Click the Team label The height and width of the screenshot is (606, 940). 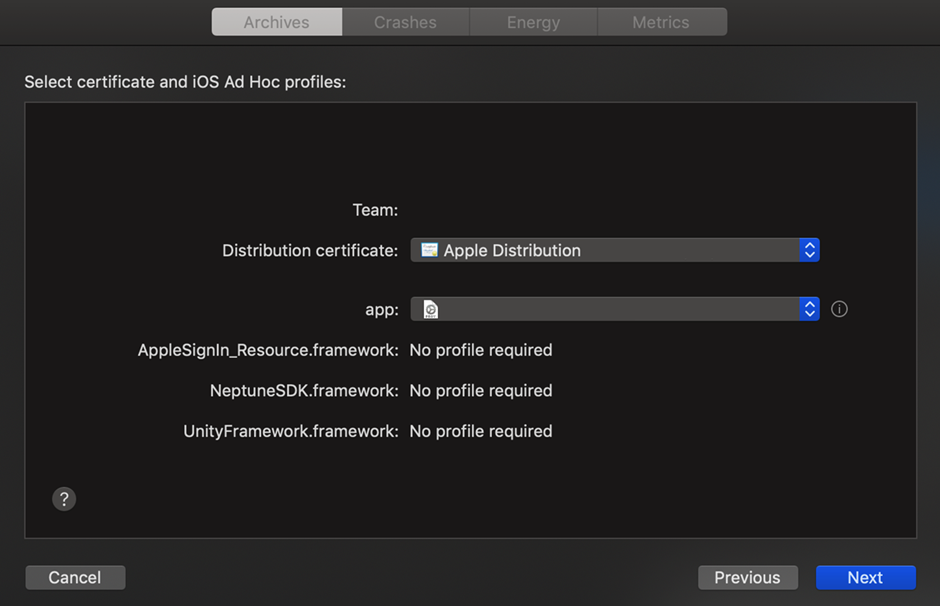coord(375,210)
